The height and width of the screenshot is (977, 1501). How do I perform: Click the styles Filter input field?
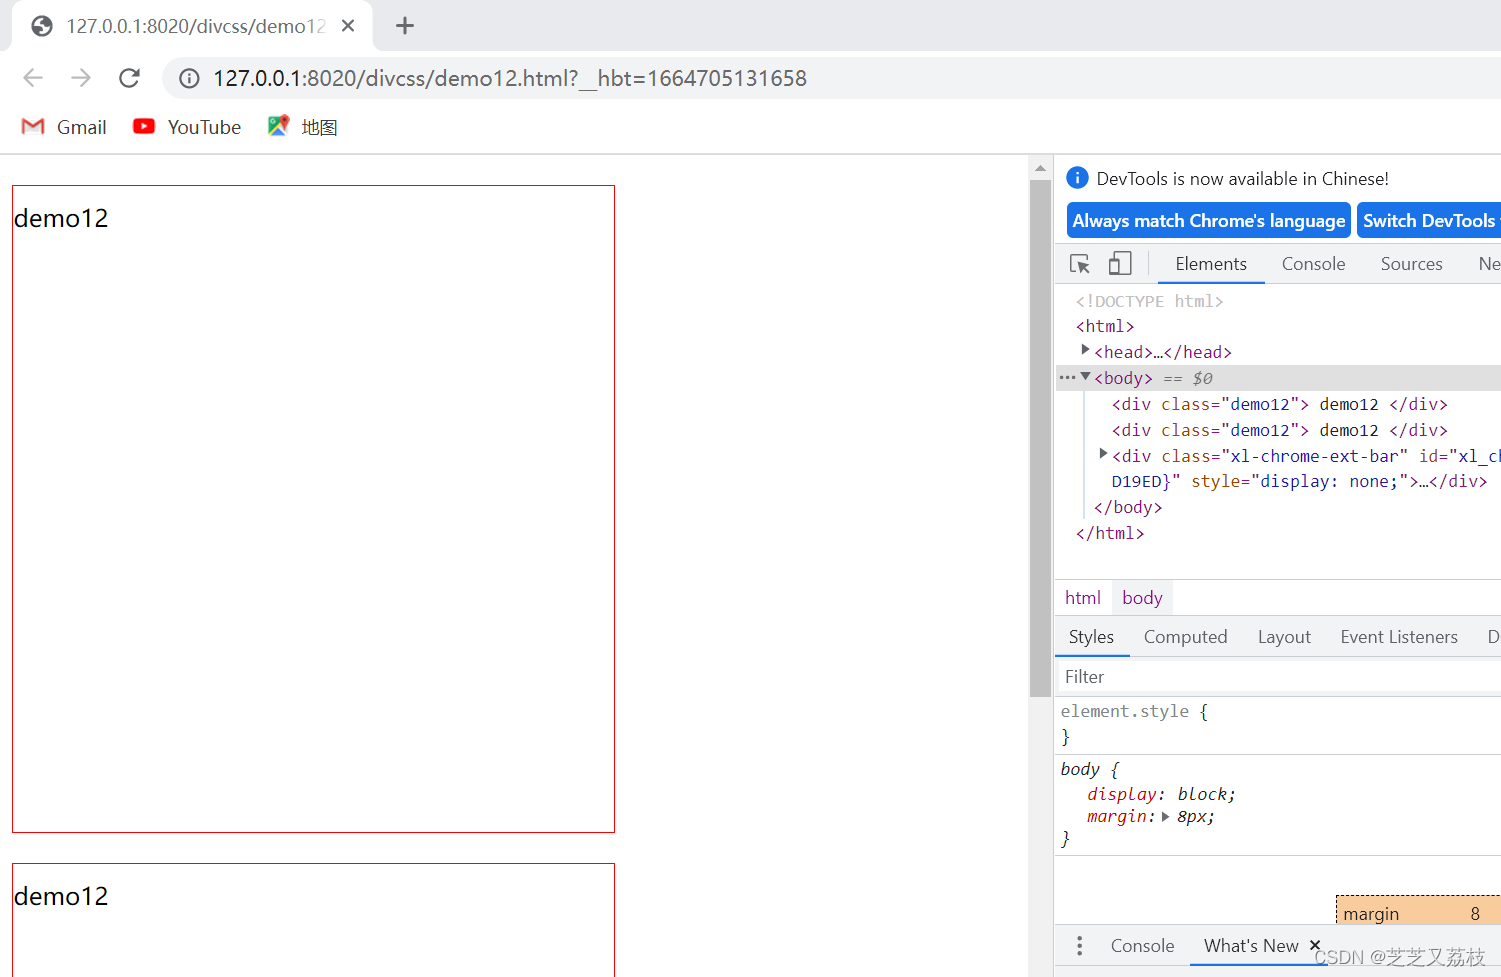click(x=1280, y=677)
